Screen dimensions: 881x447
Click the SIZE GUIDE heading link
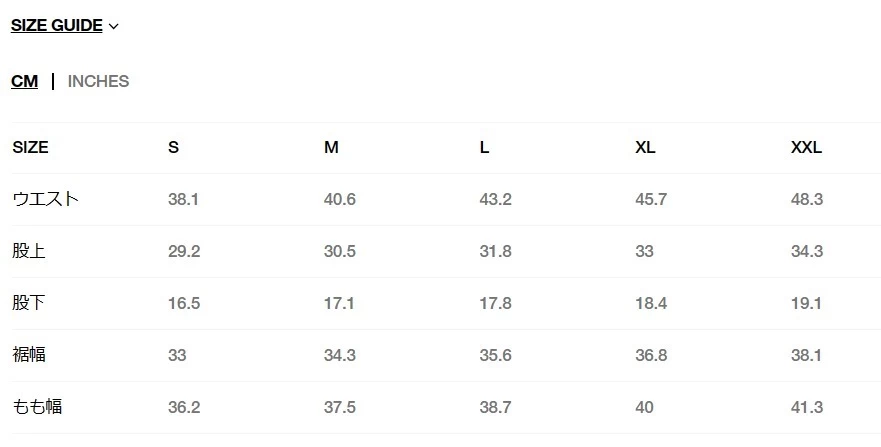[x=57, y=26]
